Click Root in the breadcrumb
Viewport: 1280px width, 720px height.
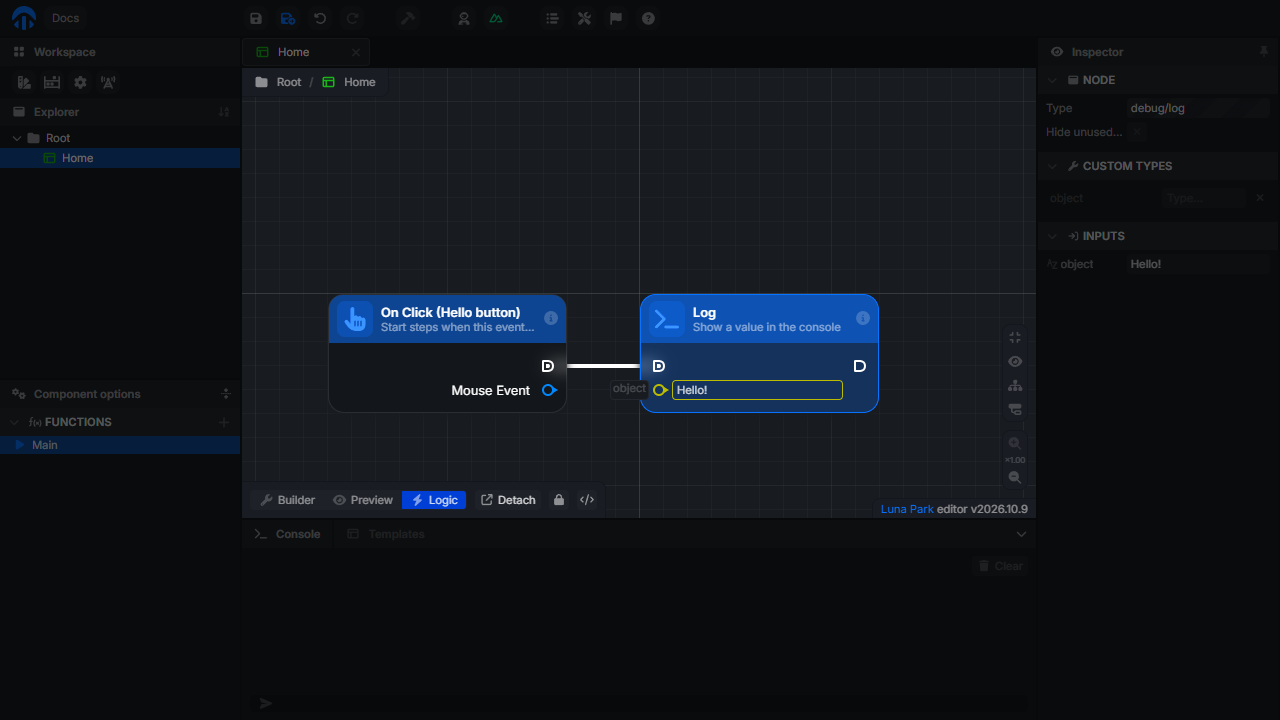point(289,82)
